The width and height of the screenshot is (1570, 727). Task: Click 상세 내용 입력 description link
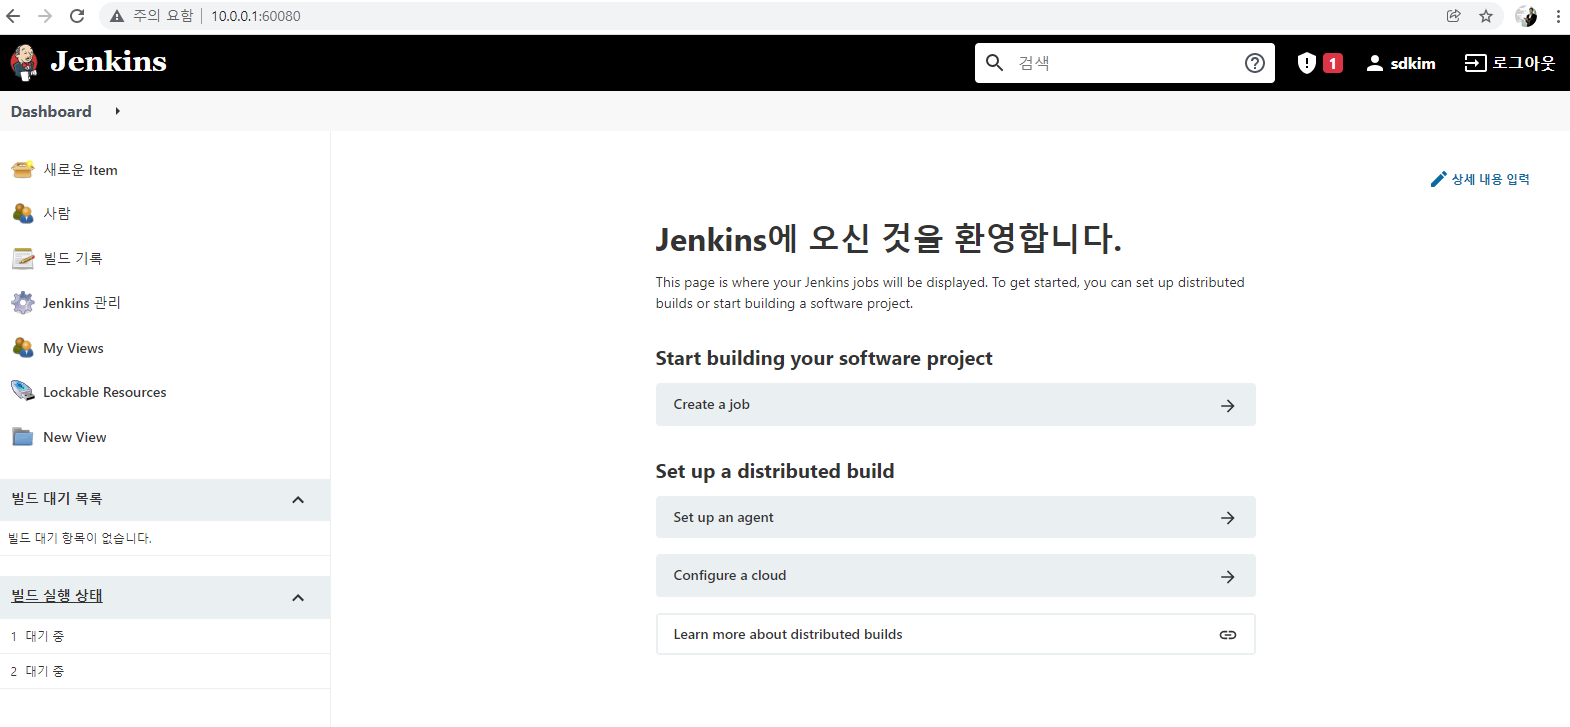point(1490,179)
